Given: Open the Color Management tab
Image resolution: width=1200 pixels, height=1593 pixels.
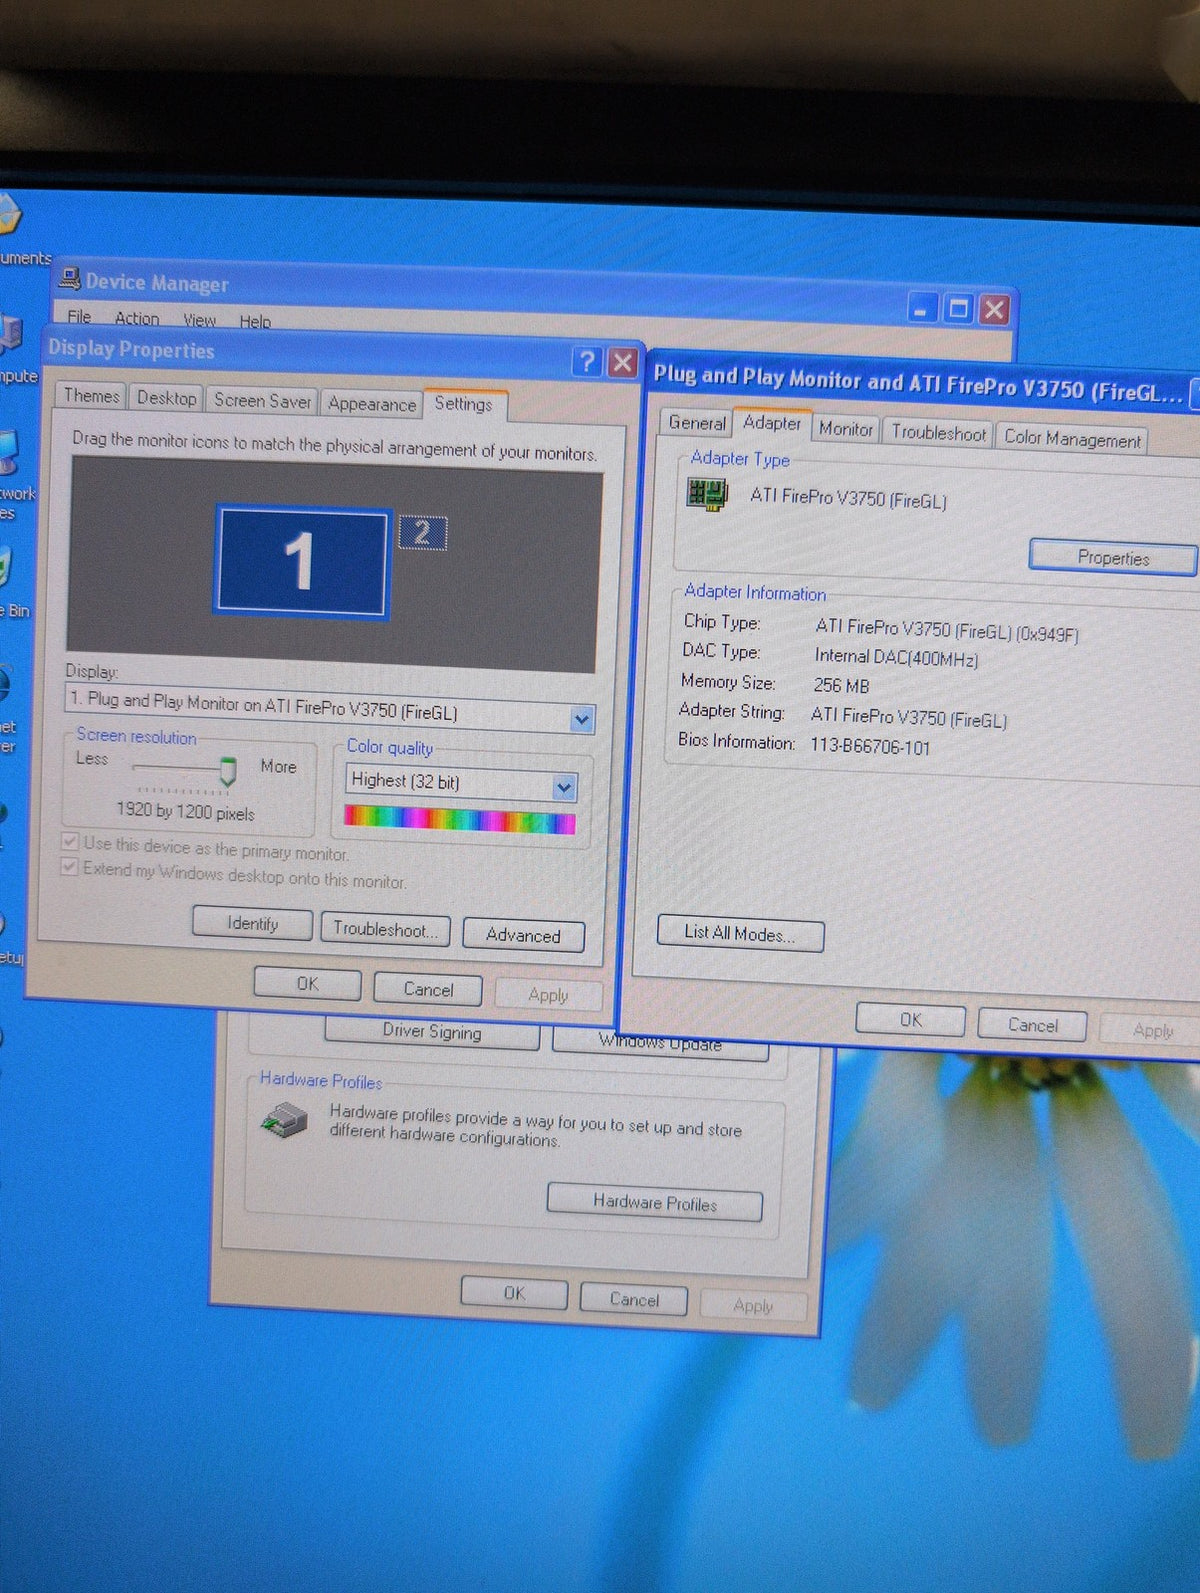Looking at the screenshot, I should [1072, 439].
